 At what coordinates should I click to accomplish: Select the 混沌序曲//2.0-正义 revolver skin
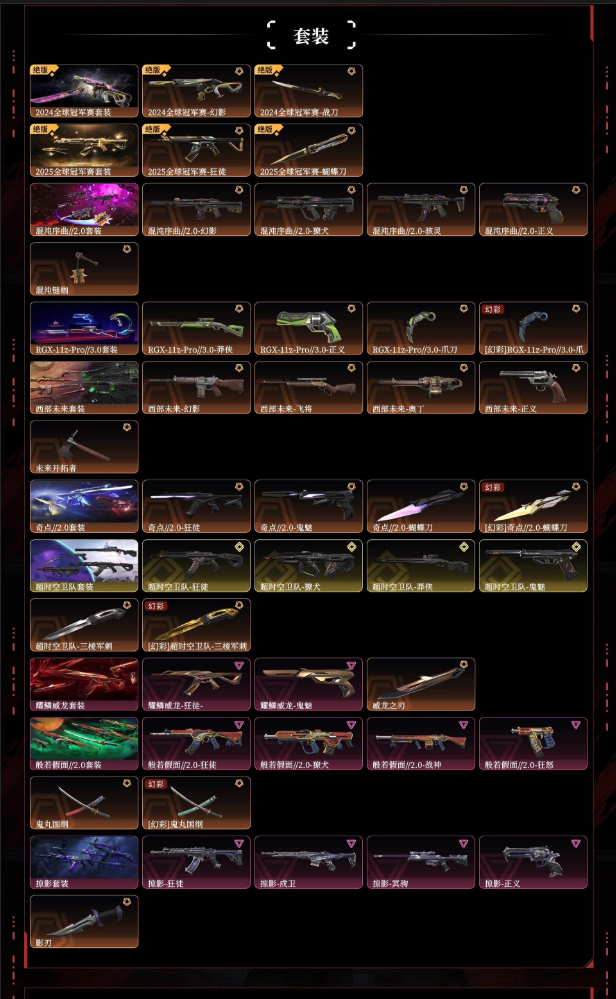[533, 210]
